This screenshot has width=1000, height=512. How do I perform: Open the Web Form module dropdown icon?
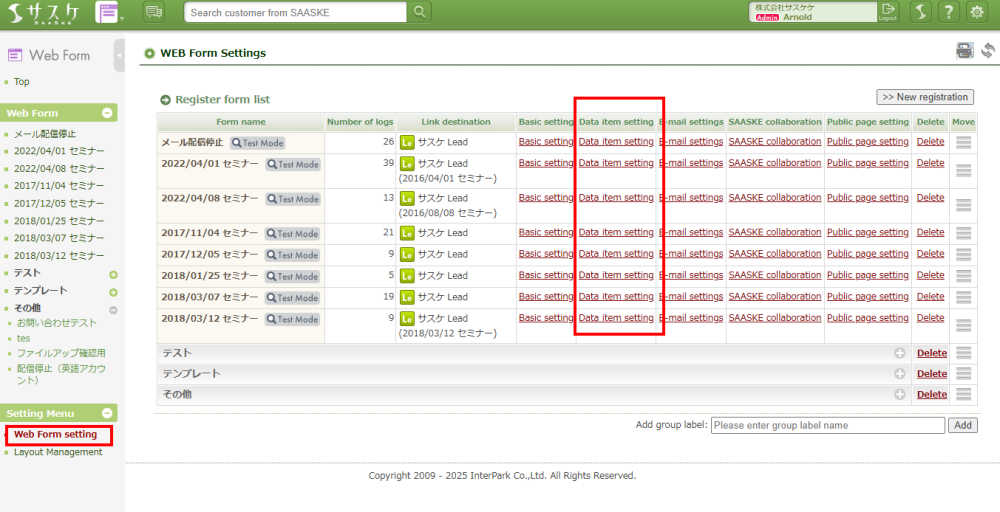(108, 12)
